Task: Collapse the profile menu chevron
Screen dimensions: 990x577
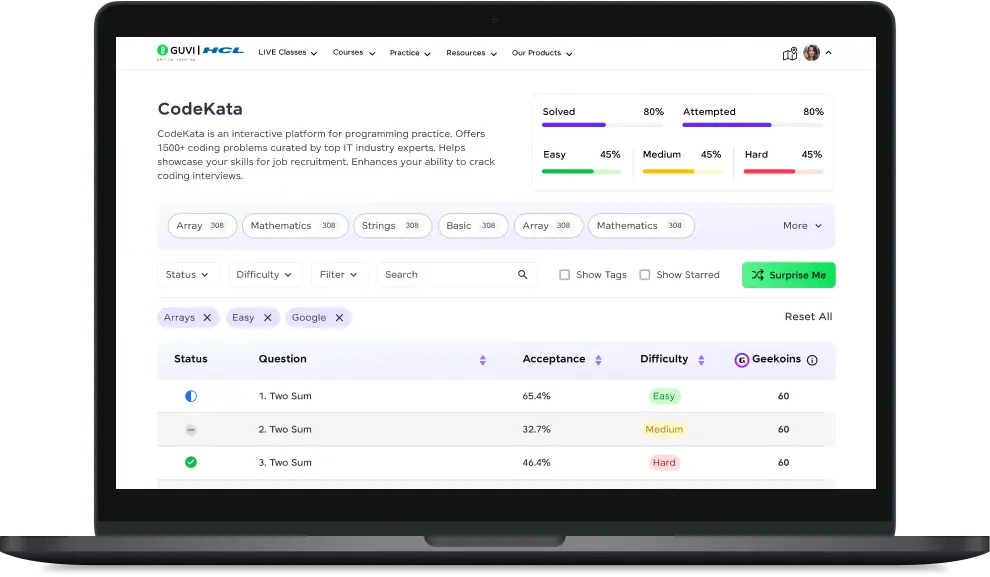Action: [x=828, y=53]
